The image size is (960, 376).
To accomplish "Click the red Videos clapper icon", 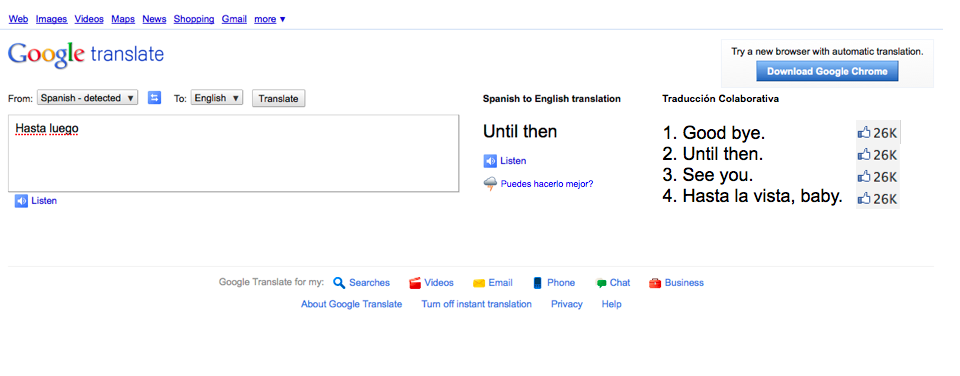I will [x=415, y=283].
